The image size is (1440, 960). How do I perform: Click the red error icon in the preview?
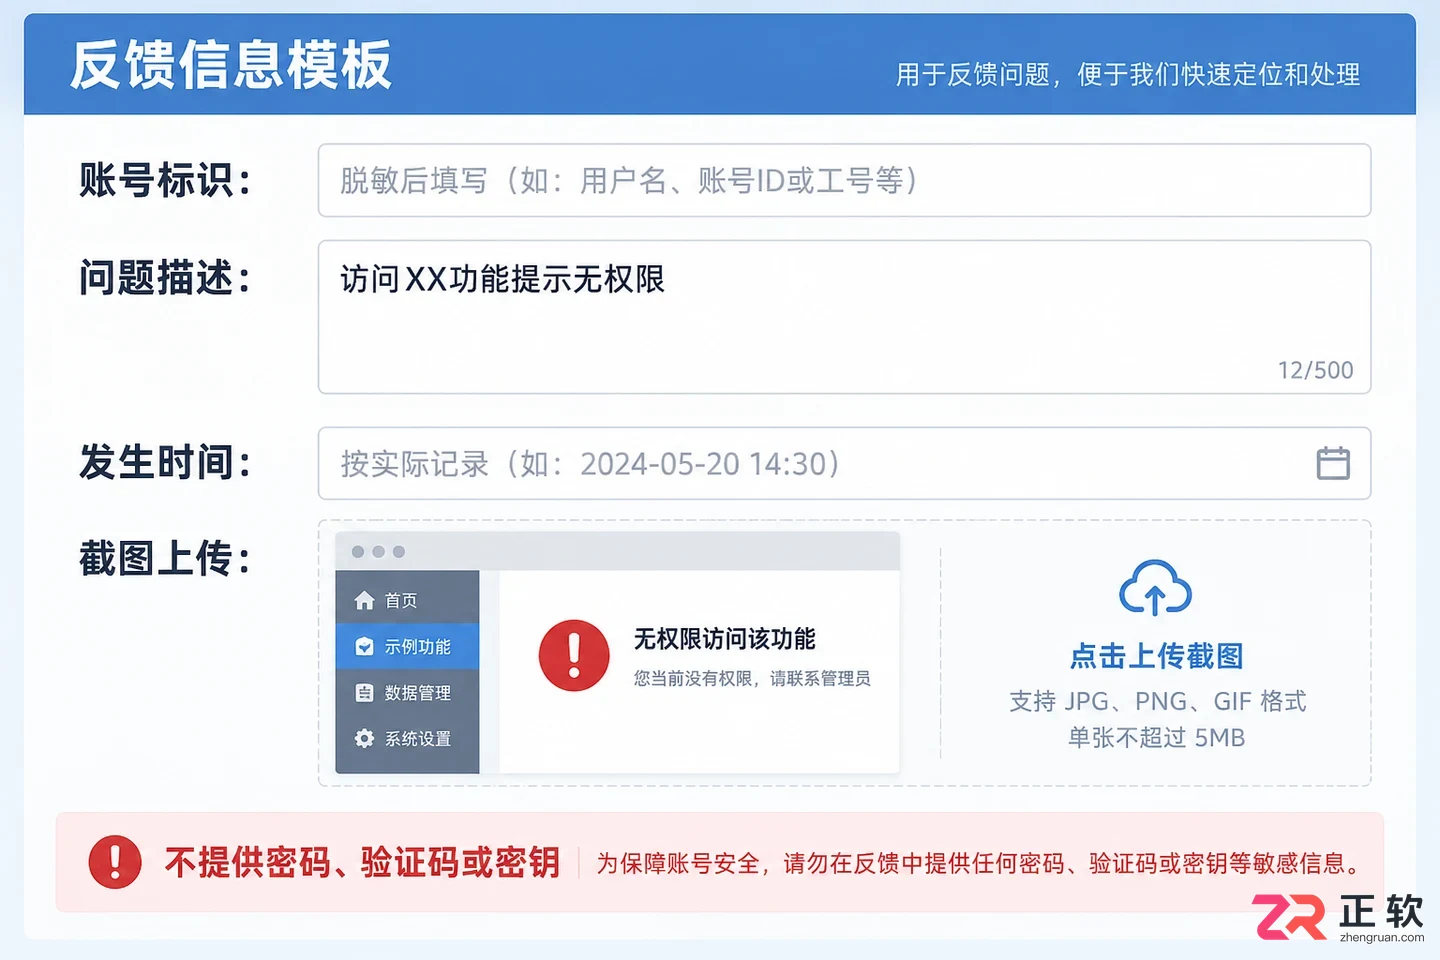pyautogui.click(x=574, y=655)
